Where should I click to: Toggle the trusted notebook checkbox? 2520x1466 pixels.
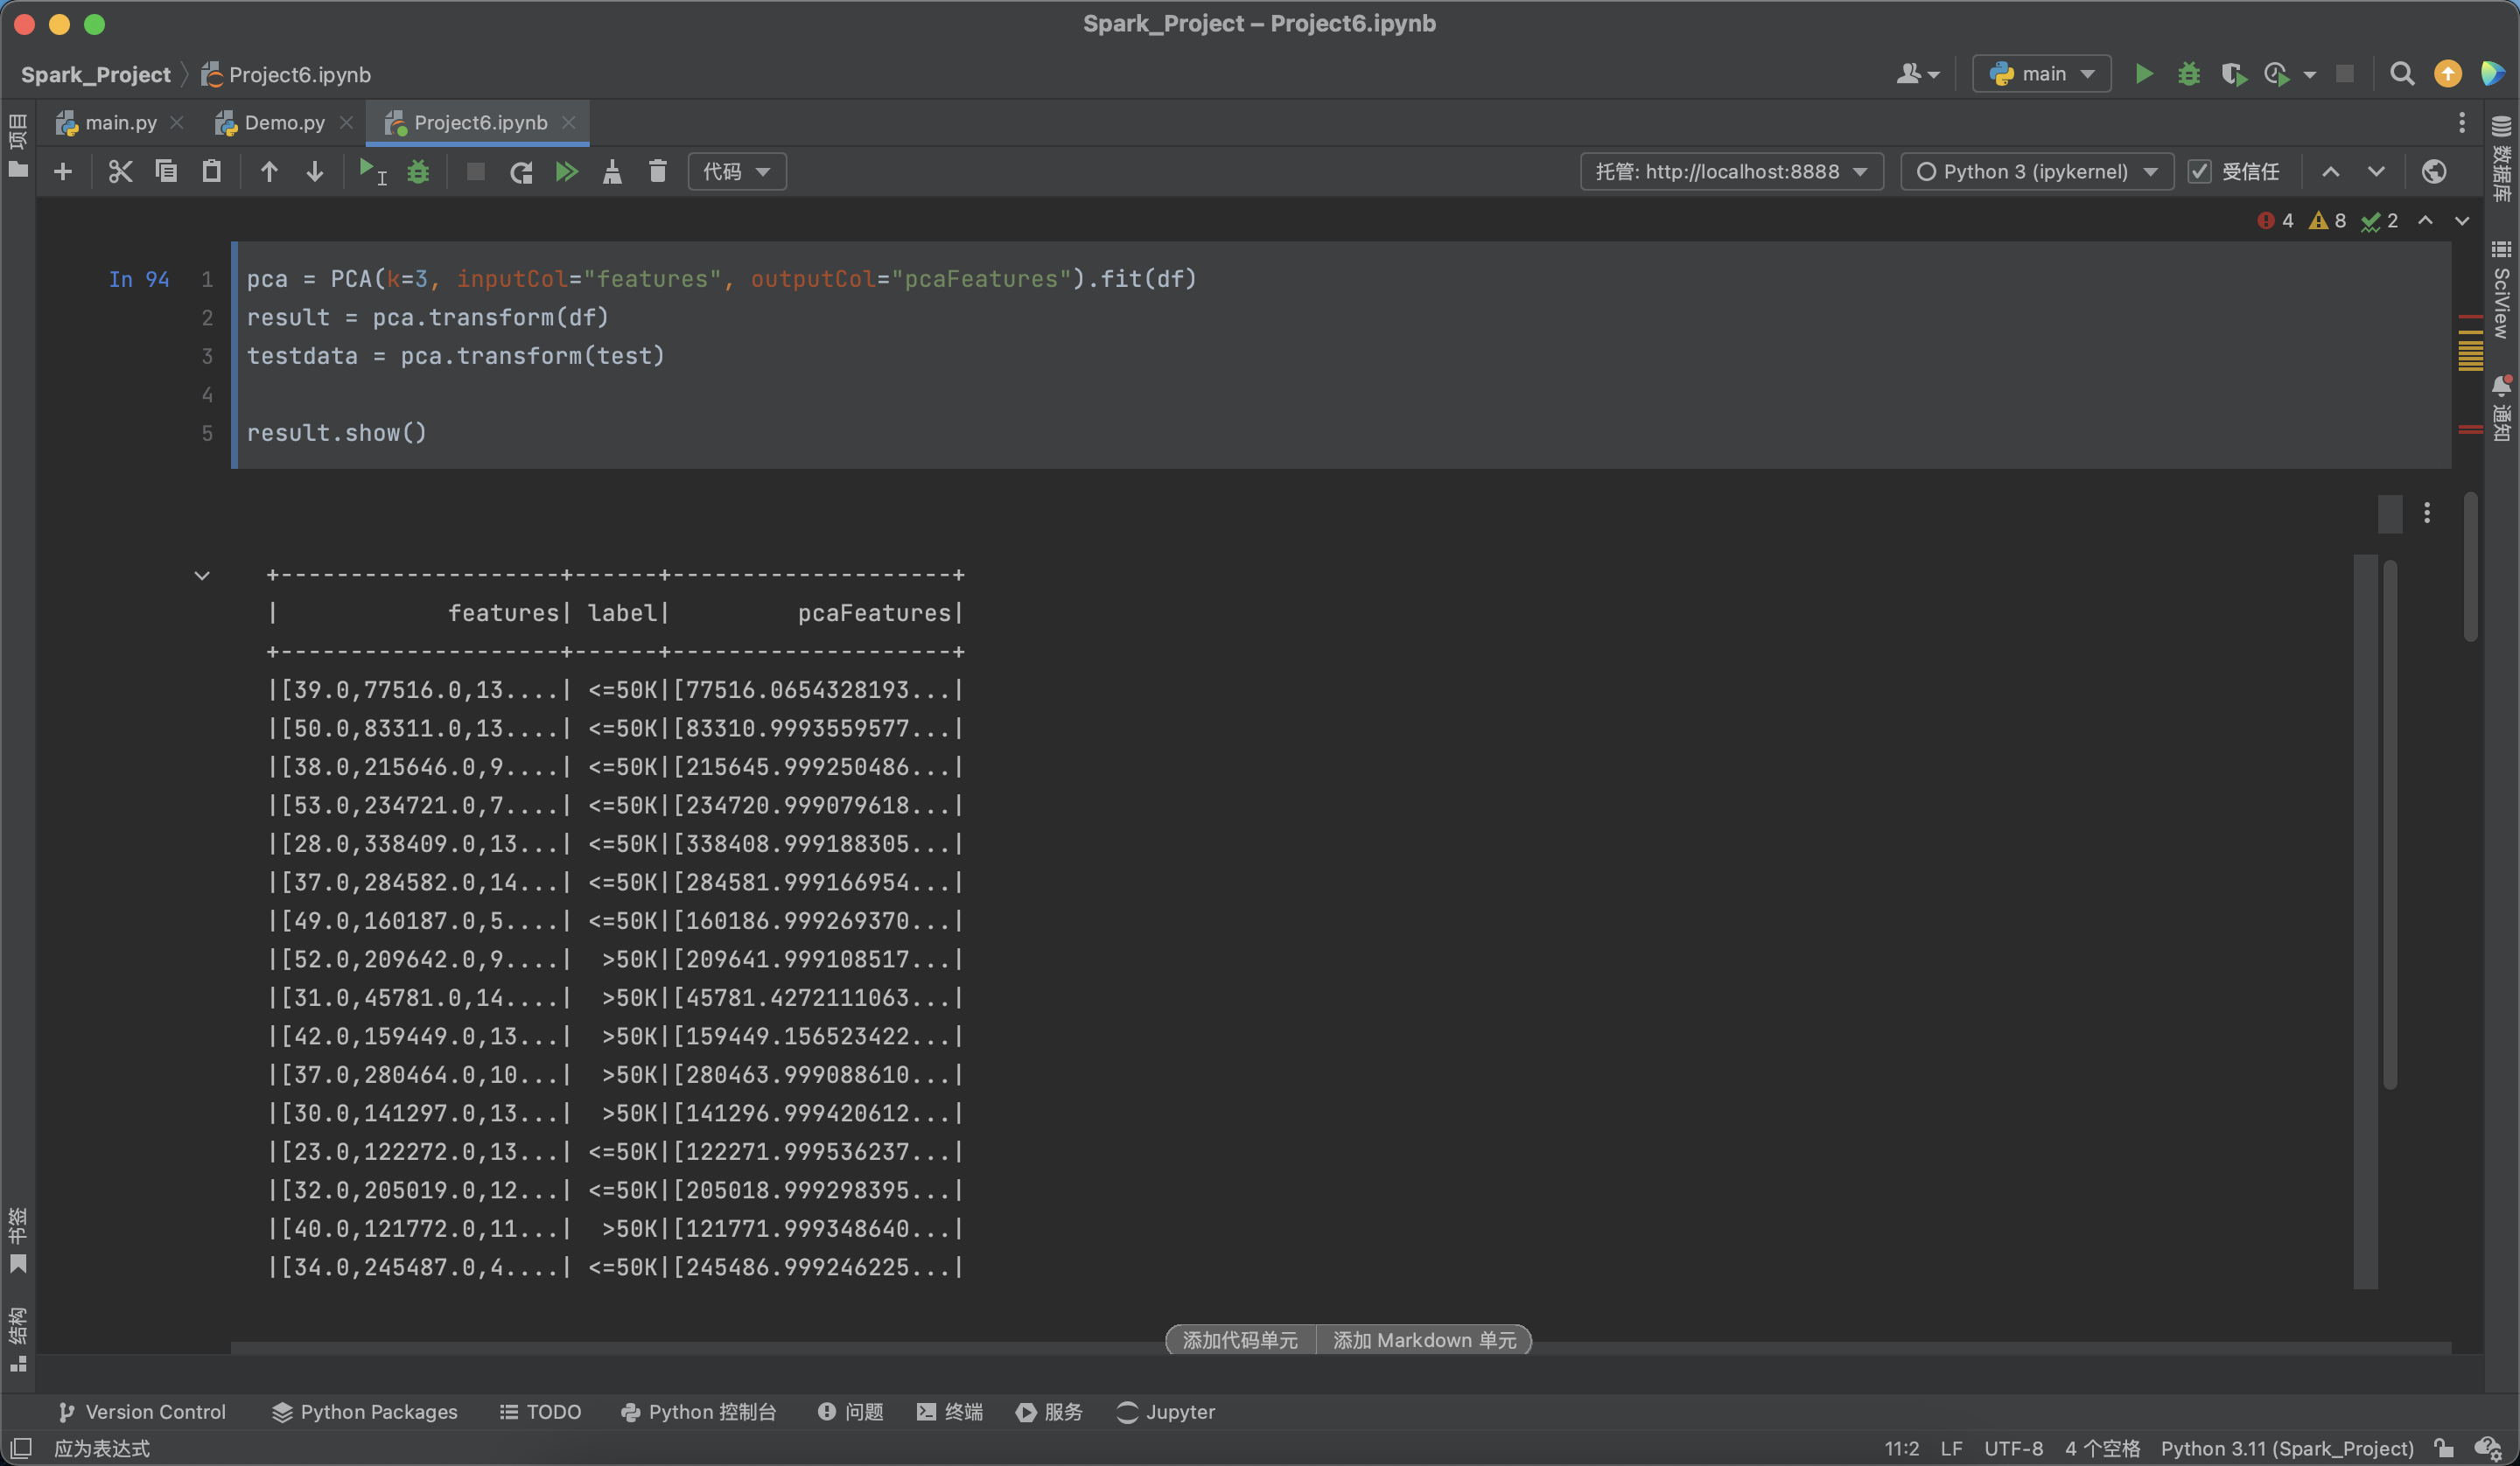tap(2199, 172)
